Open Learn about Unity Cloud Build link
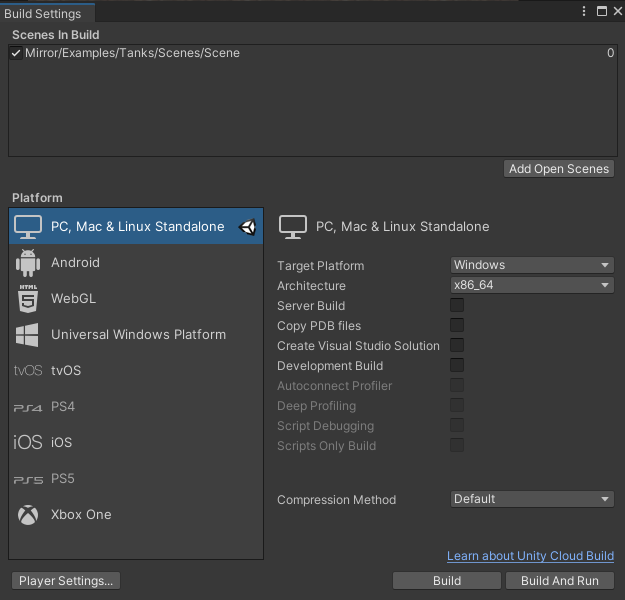This screenshot has height=600, width=625. click(x=530, y=556)
